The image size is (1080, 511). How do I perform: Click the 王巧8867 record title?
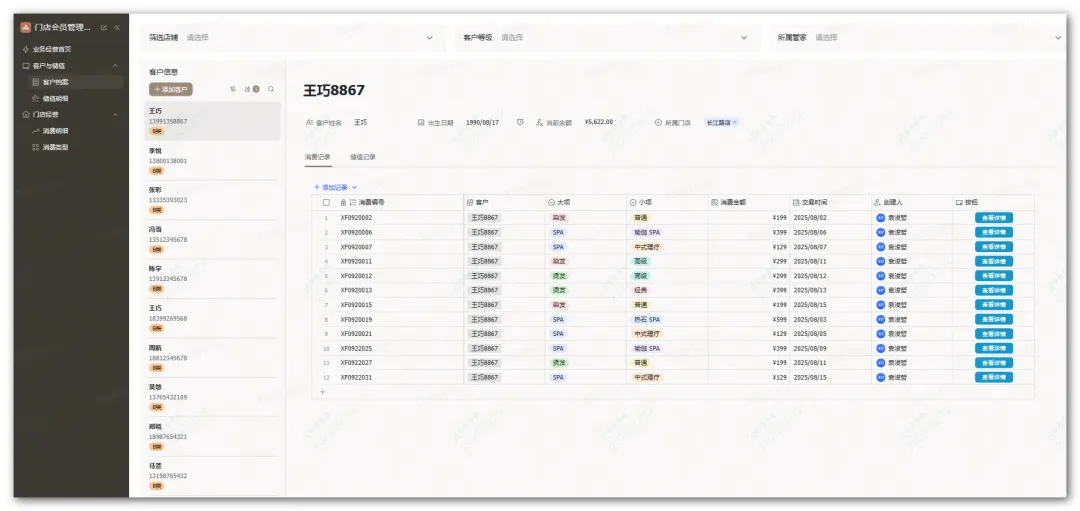[334, 90]
